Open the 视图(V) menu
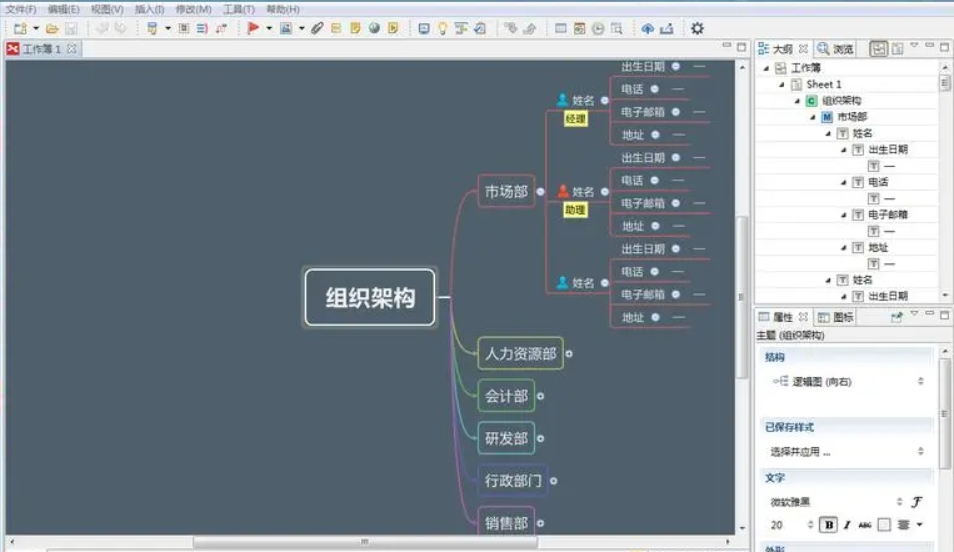The image size is (954, 552). tap(107, 9)
